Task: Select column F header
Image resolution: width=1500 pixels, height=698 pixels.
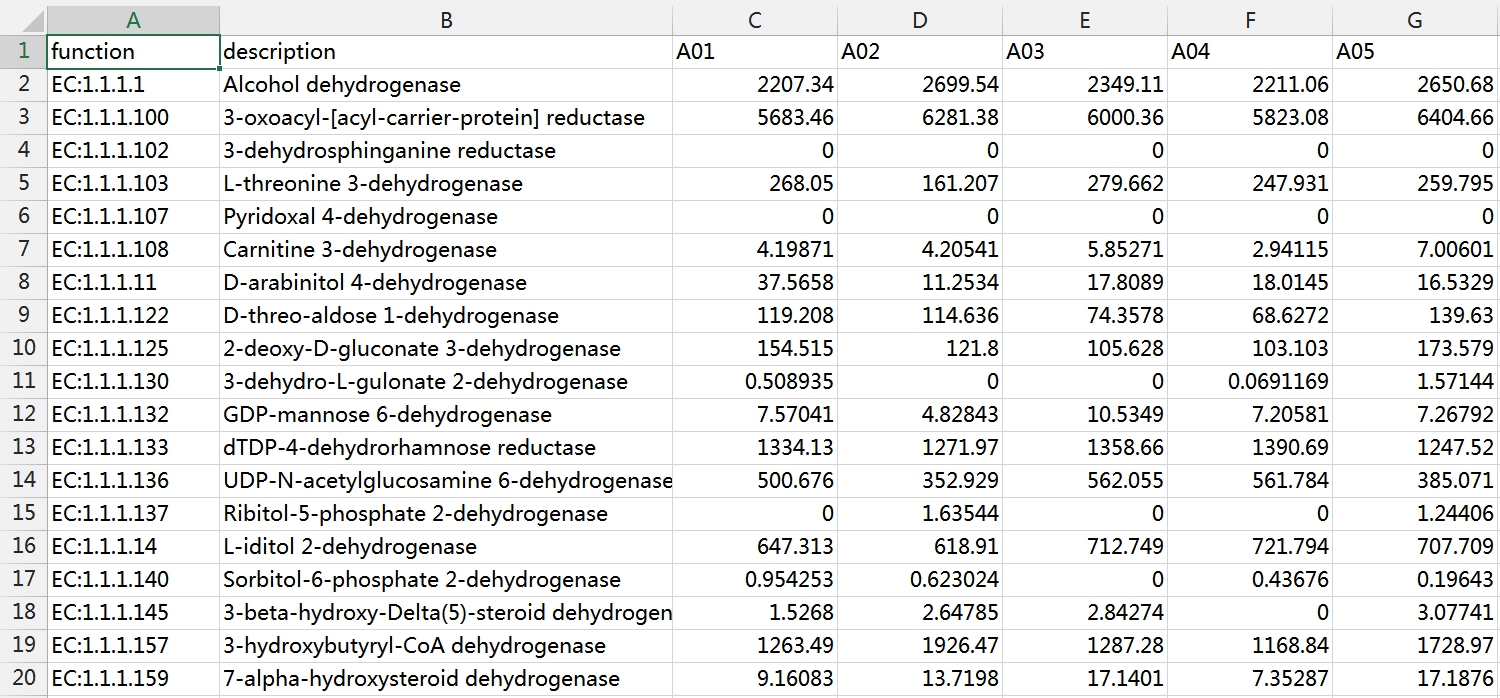Action: 1250,20
